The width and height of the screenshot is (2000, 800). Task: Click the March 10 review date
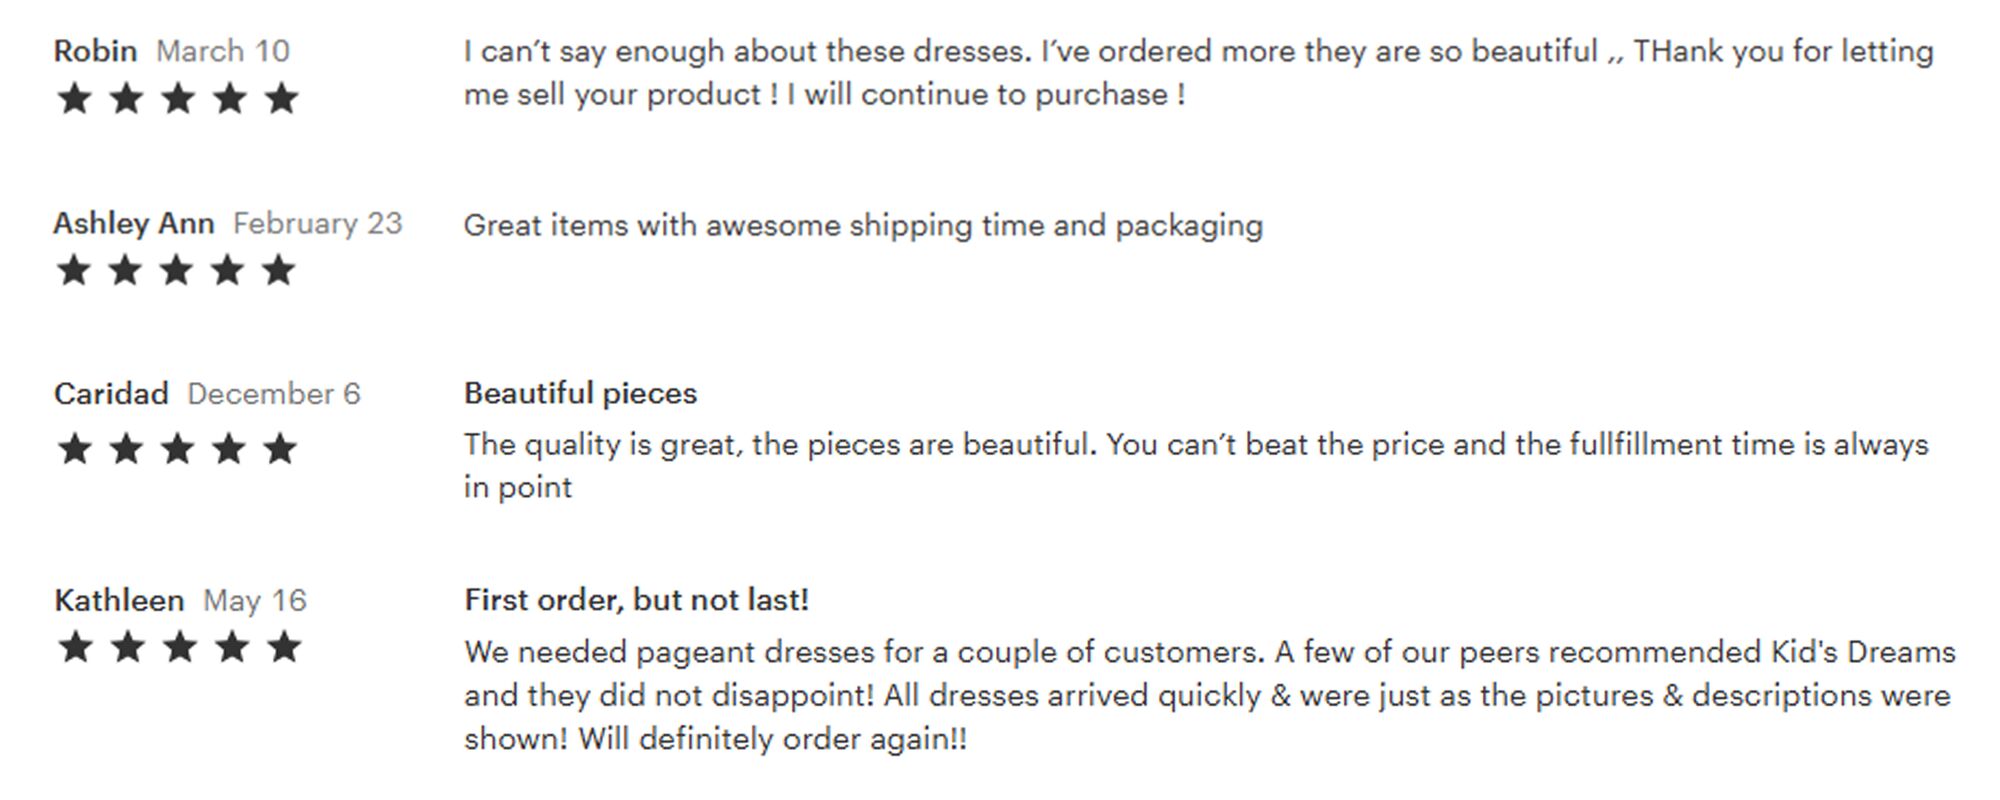(x=223, y=51)
